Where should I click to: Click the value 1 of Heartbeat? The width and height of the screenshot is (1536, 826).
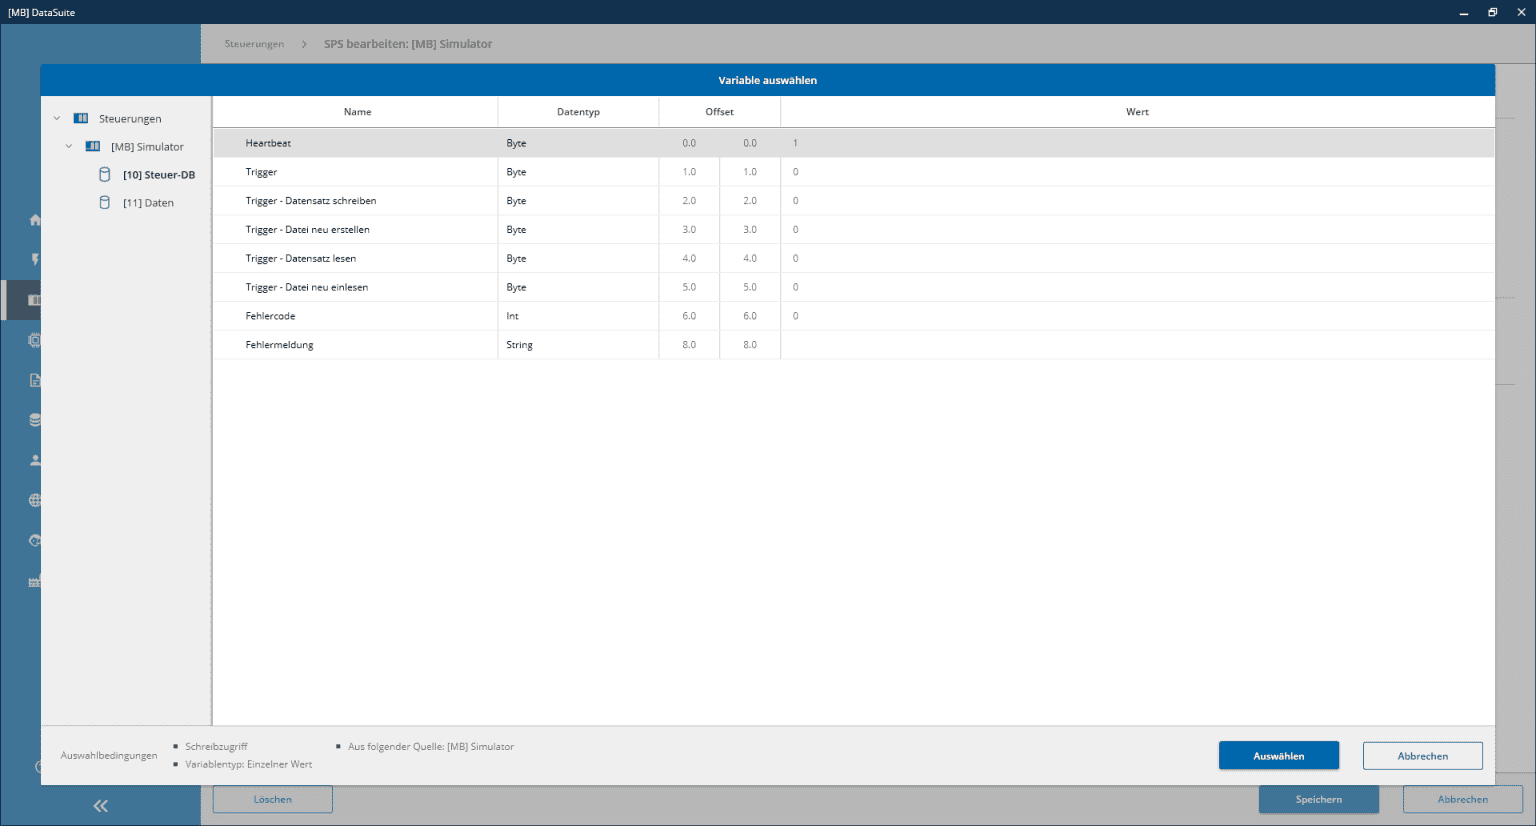(x=795, y=143)
